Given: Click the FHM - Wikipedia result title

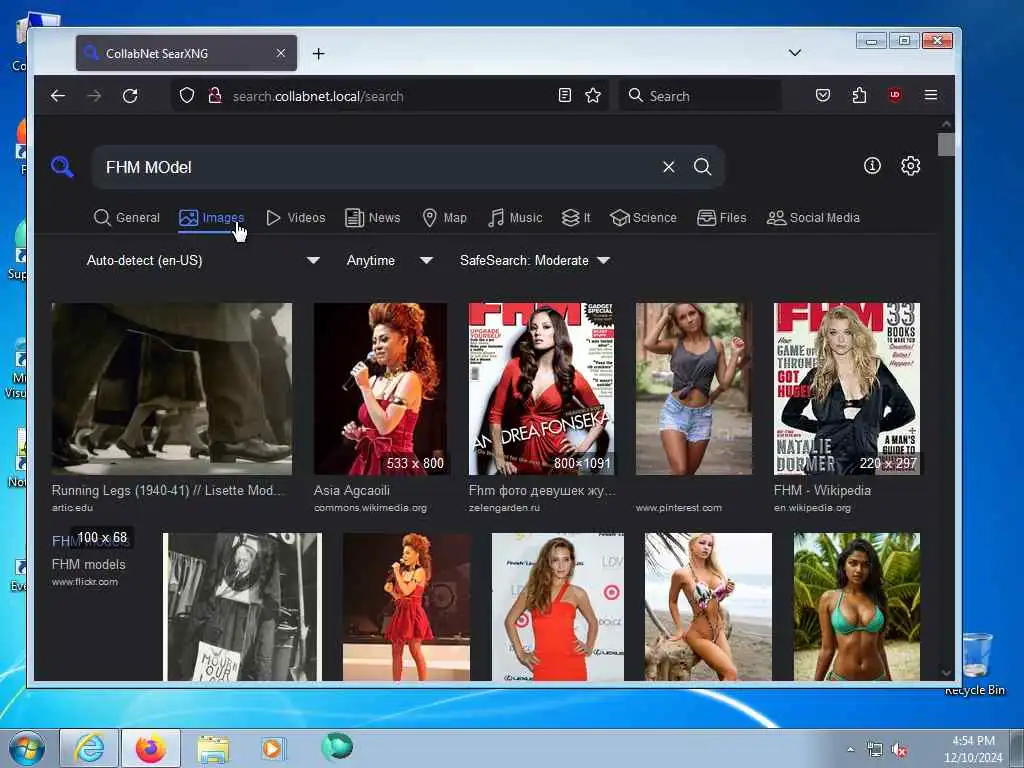Looking at the screenshot, I should coord(822,490).
